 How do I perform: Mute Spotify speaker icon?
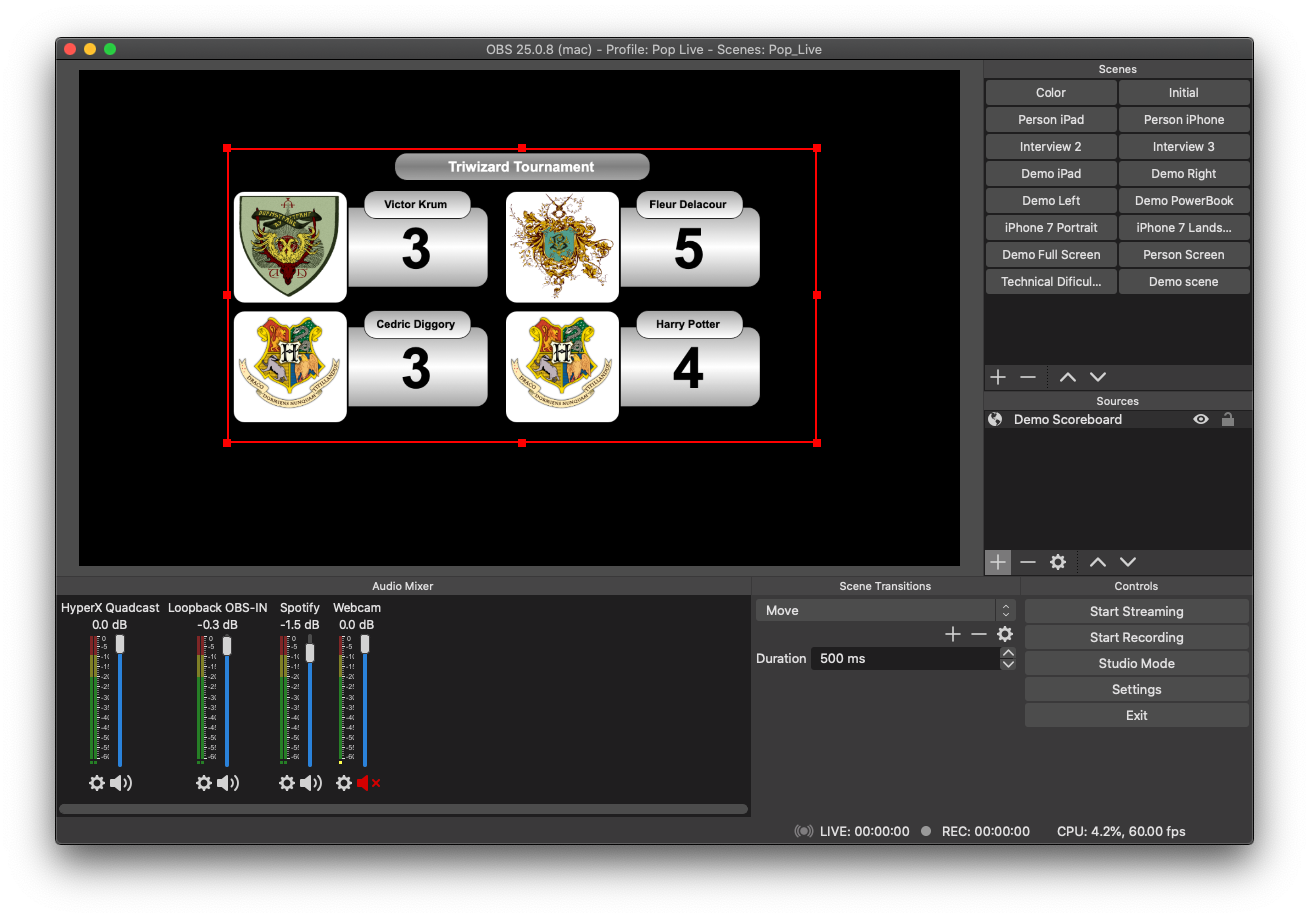[311, 783]
